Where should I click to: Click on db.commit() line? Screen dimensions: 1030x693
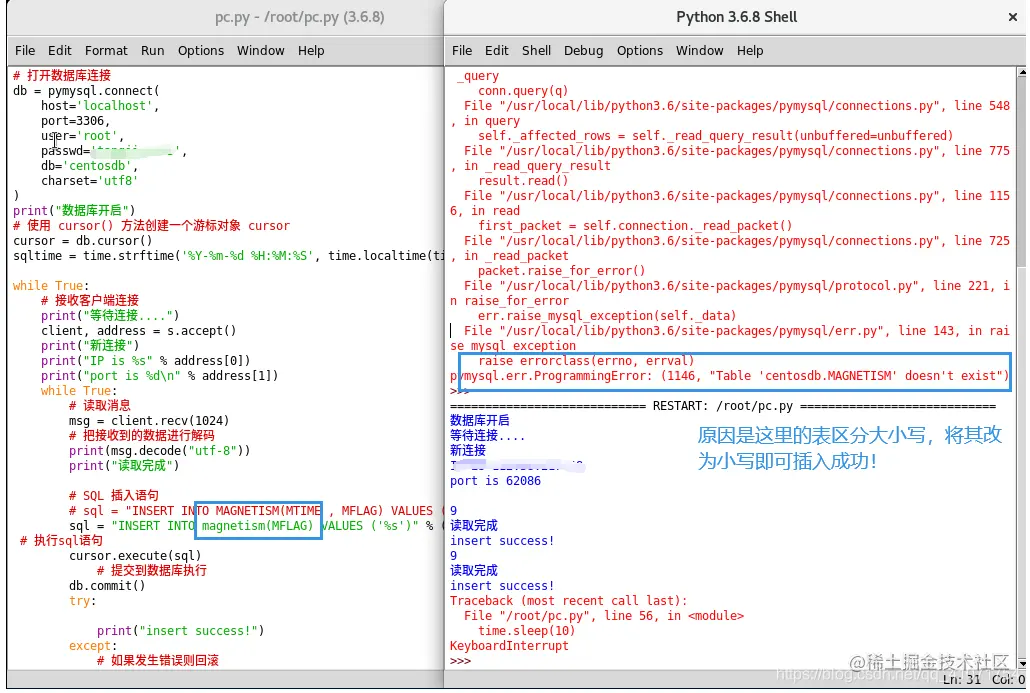[x=107, y=585]
